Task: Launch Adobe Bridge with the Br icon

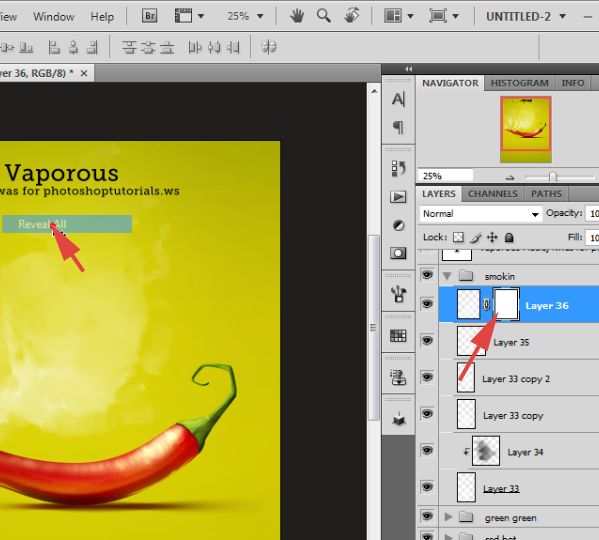Action: coord(149,16)
